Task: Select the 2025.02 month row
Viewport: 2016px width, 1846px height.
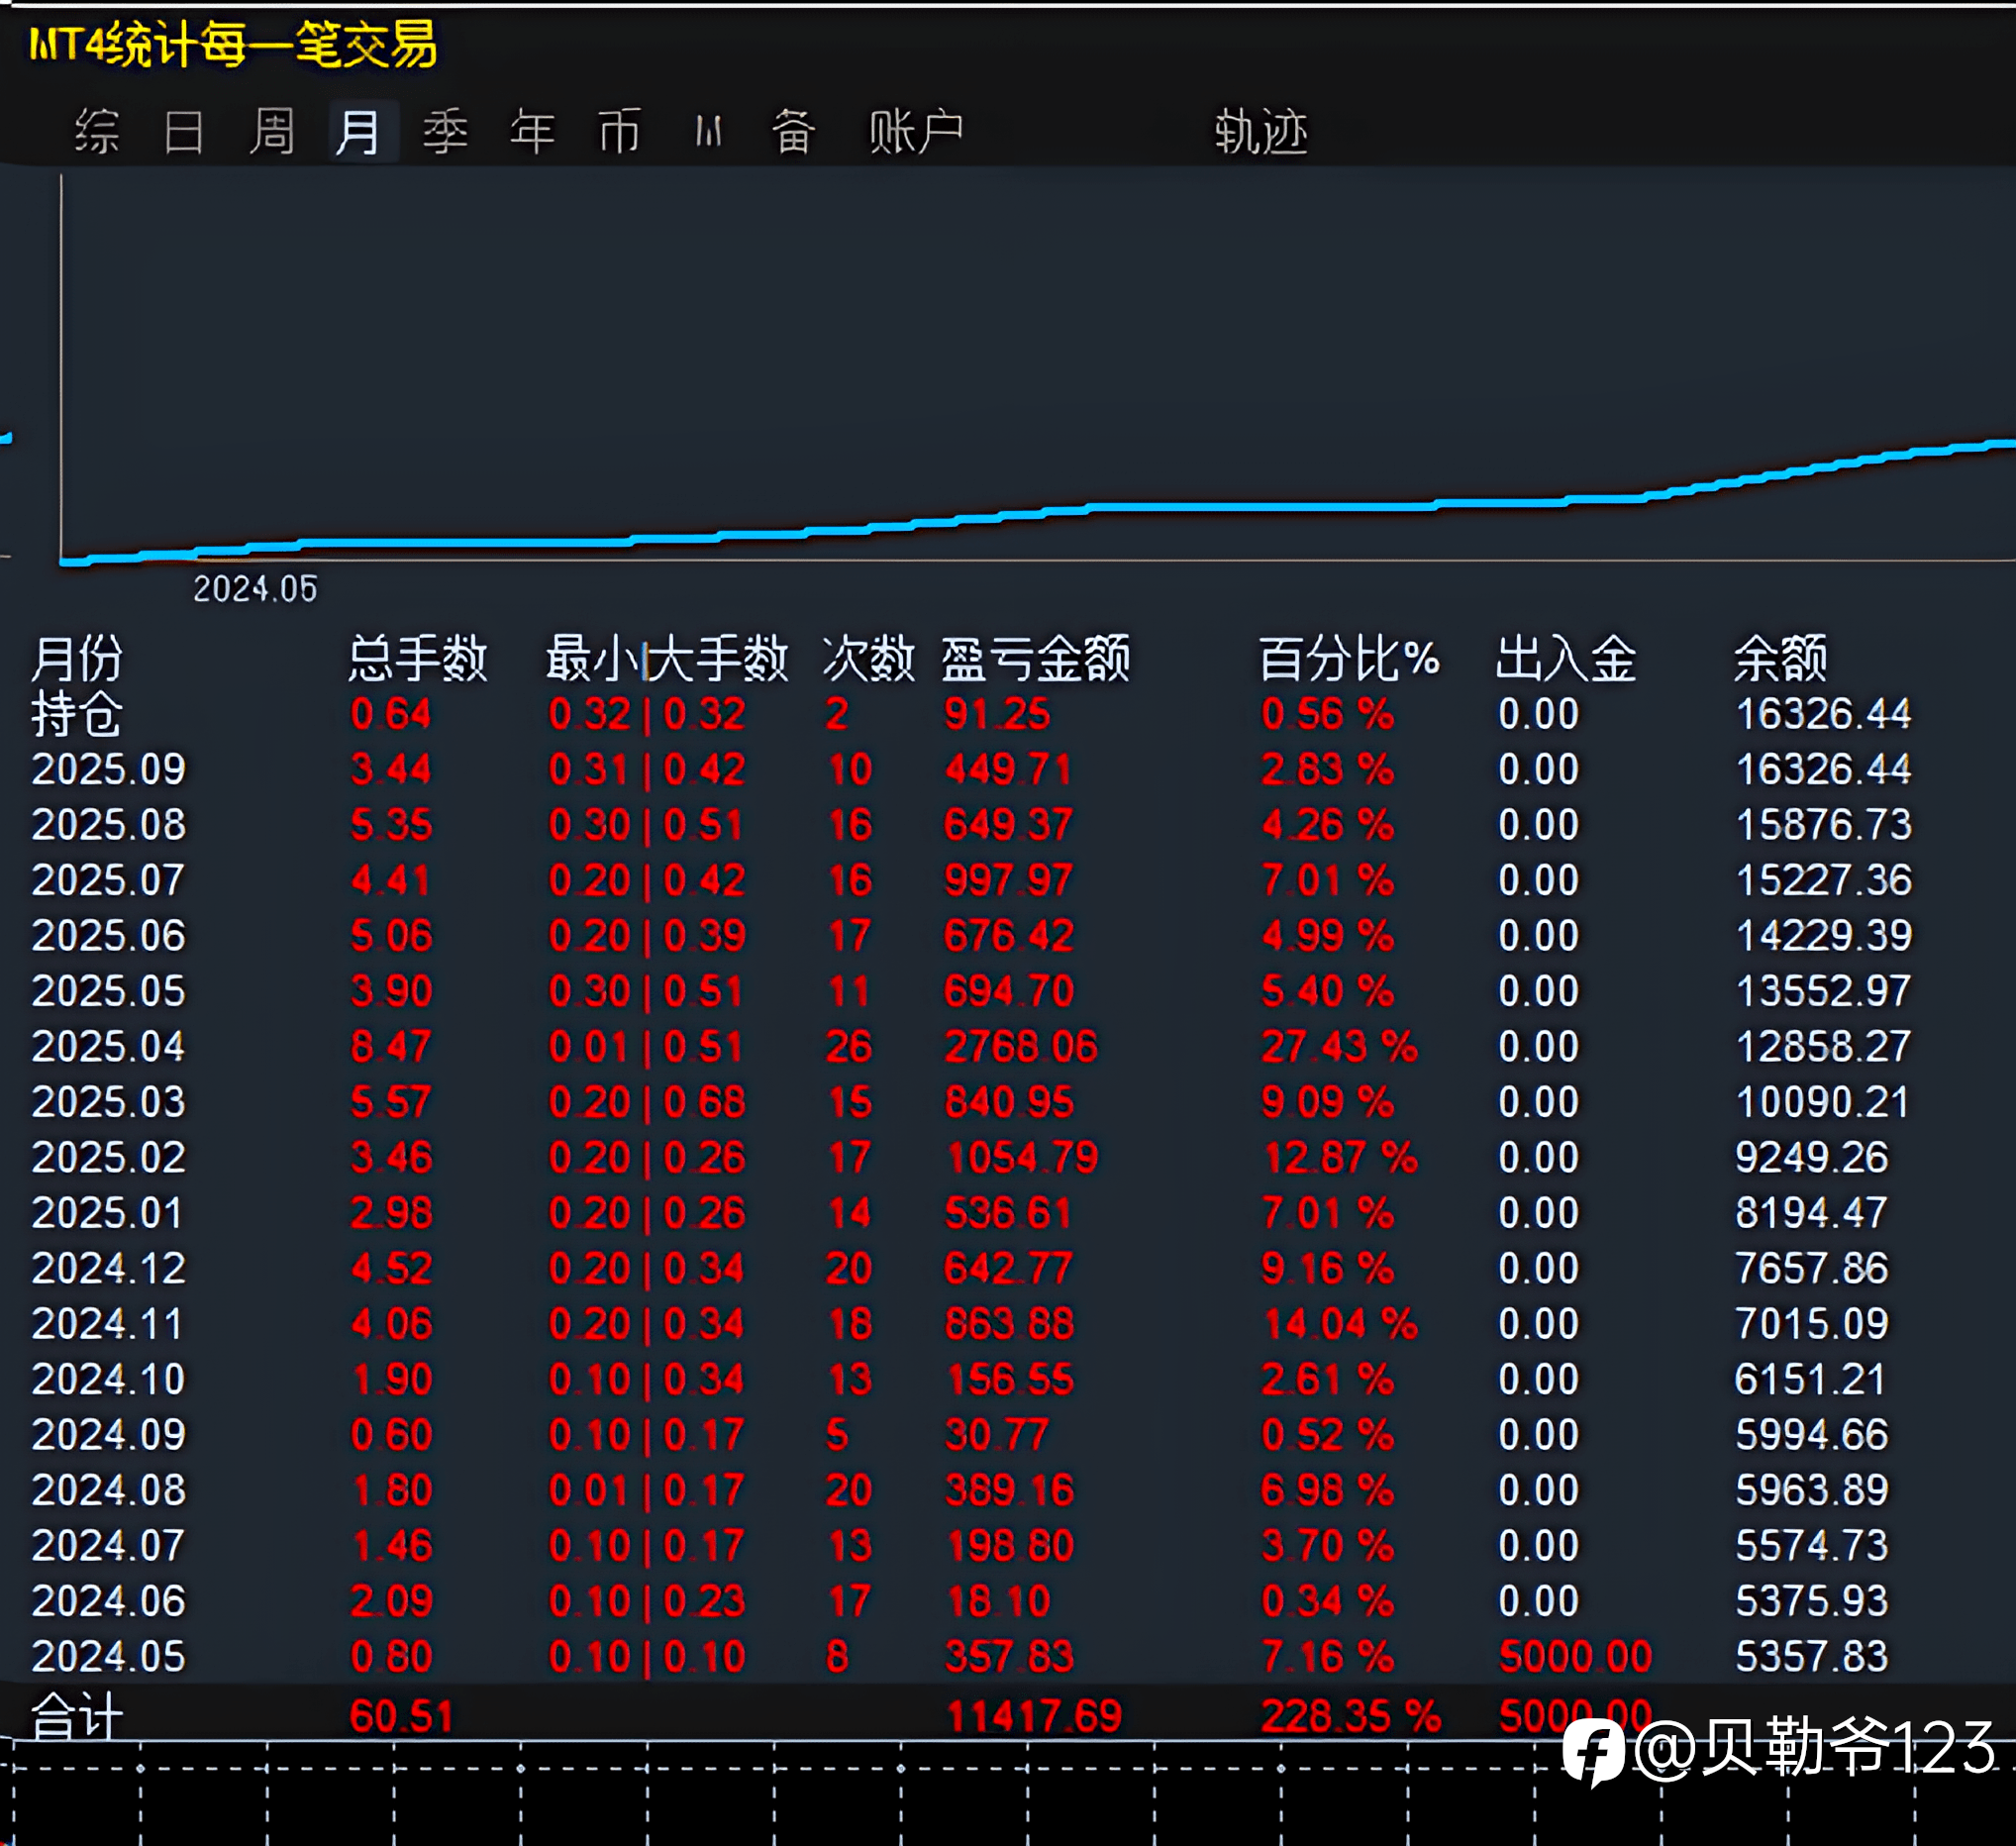Action: [x=970, y=1158]
